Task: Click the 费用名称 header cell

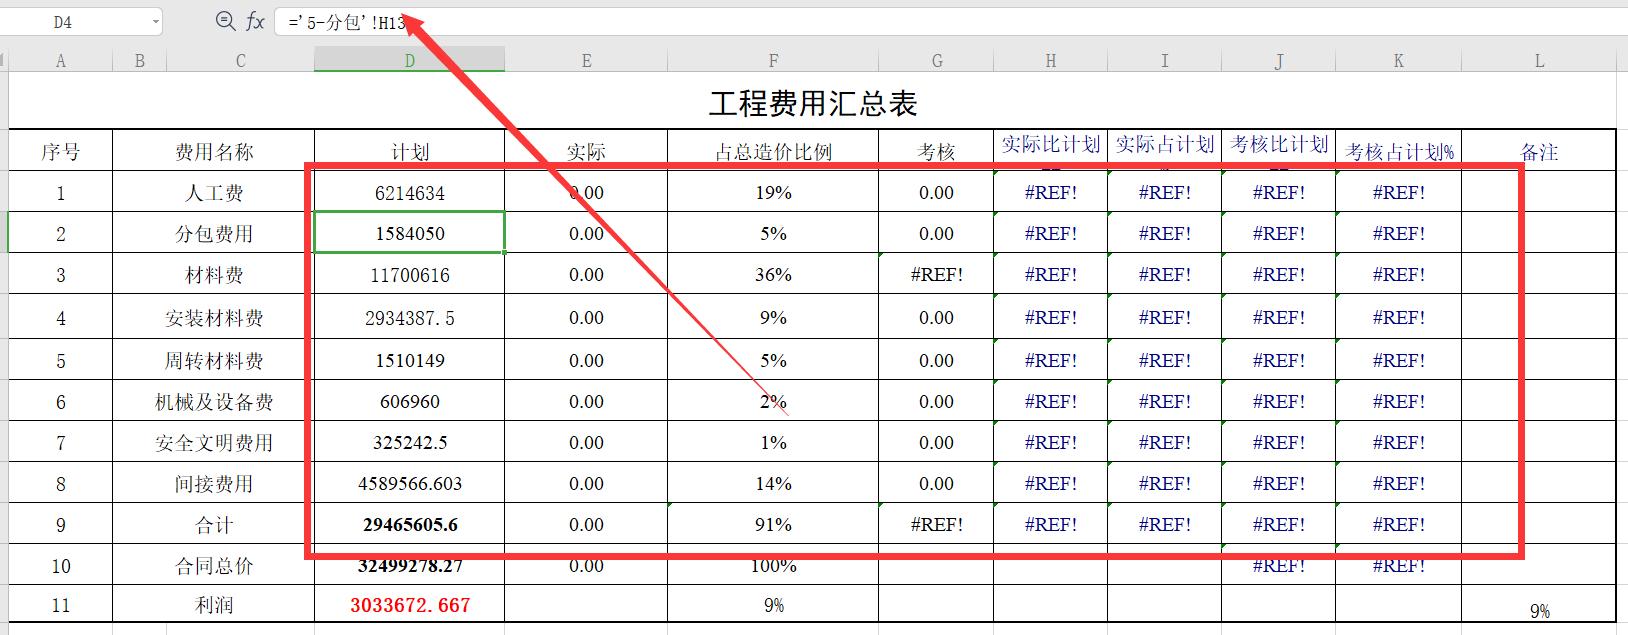Action: pos(214,151)
